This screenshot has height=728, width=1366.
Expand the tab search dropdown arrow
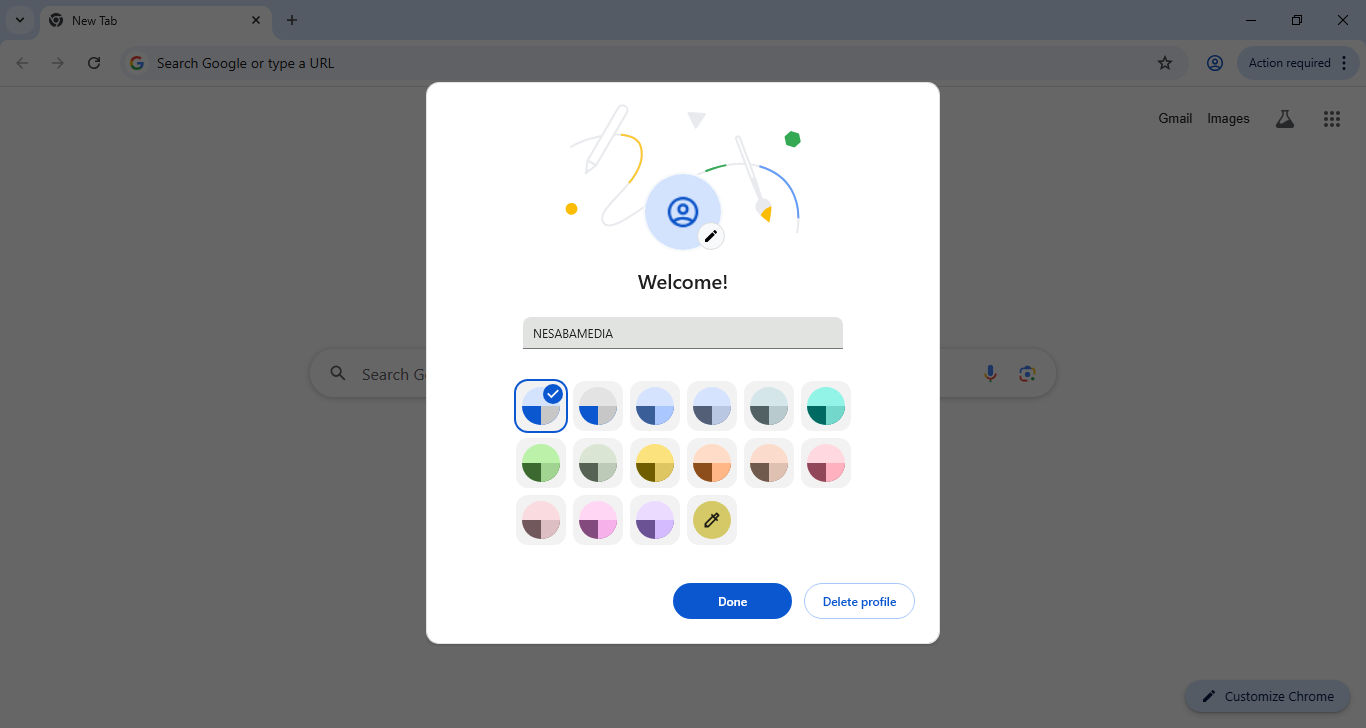[20, 20]
